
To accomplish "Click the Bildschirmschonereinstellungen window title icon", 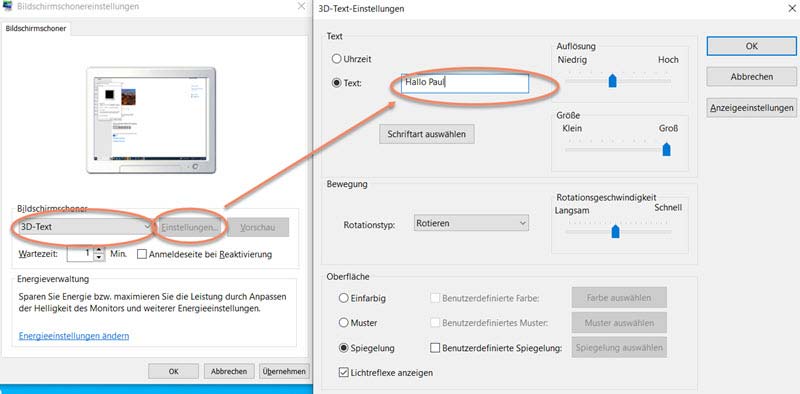I will tap(7, 7).
